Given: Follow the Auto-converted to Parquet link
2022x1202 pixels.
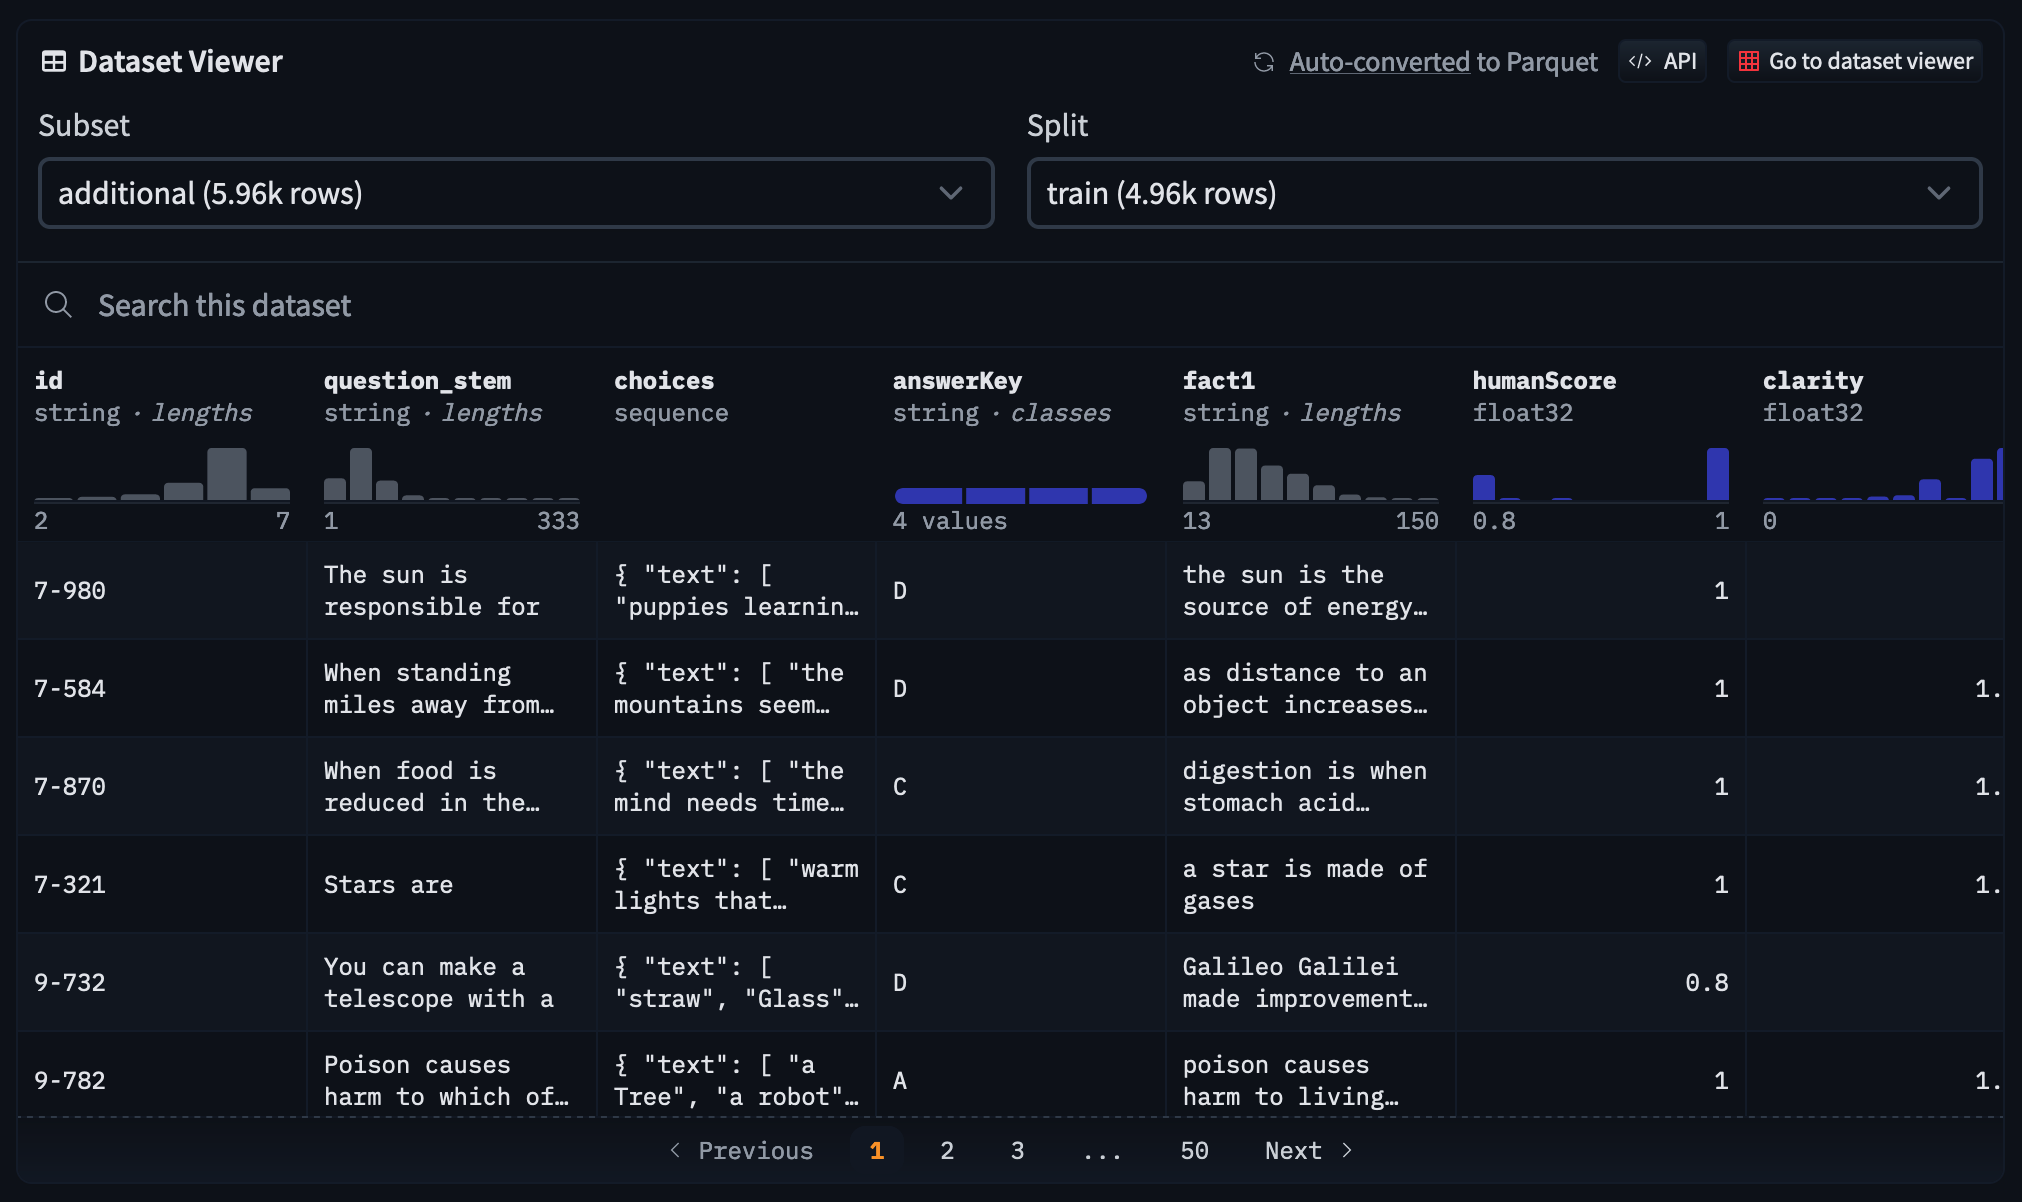Looking at the screenshot, I should pos(1378,61).
